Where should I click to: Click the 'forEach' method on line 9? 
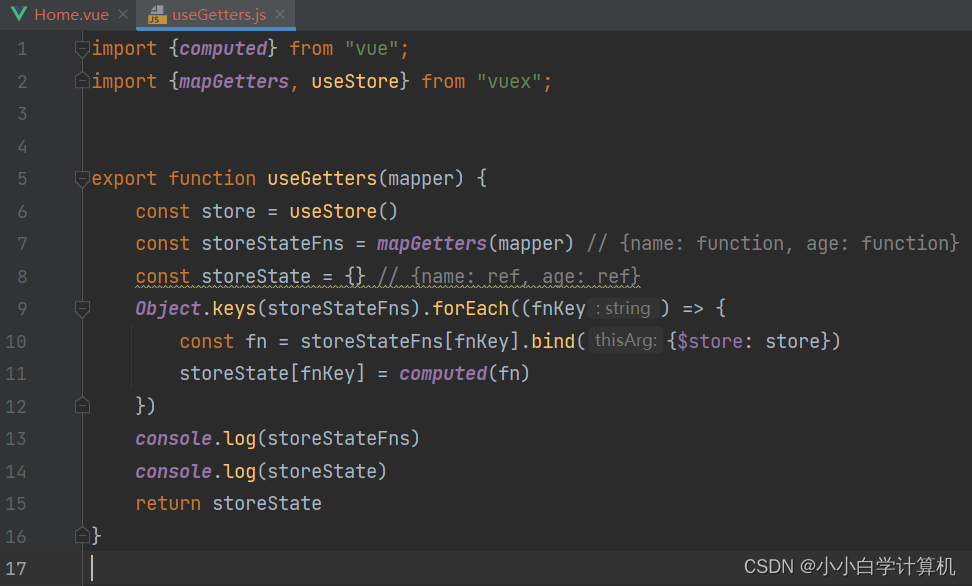tap(470, 308)
